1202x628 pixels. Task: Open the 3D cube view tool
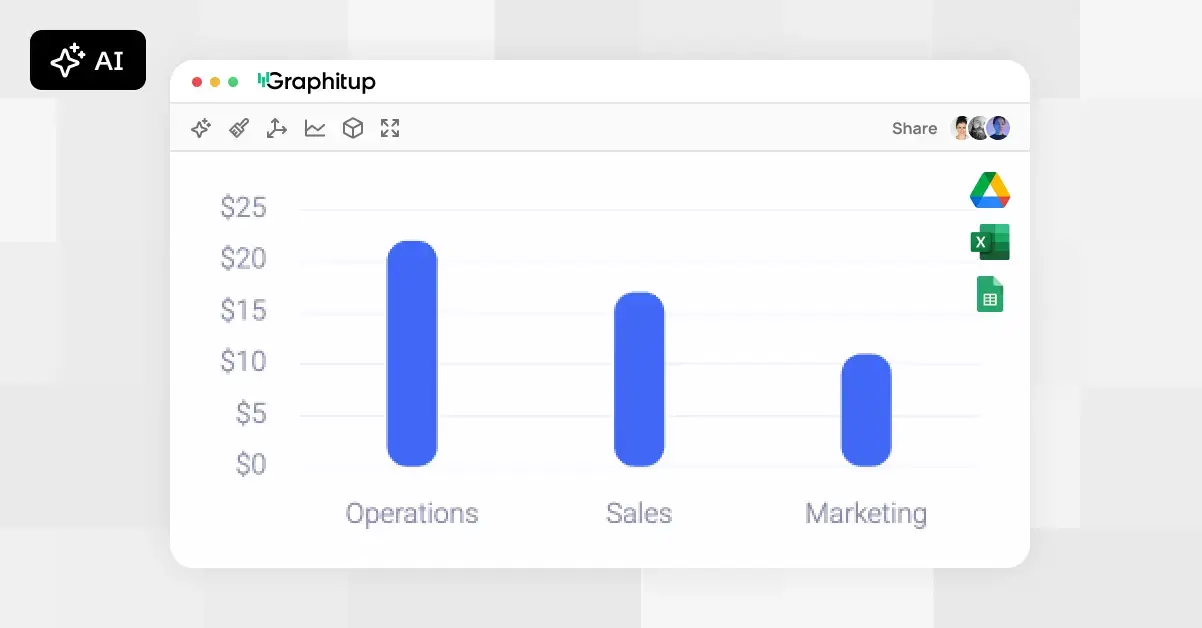(352, 128)
